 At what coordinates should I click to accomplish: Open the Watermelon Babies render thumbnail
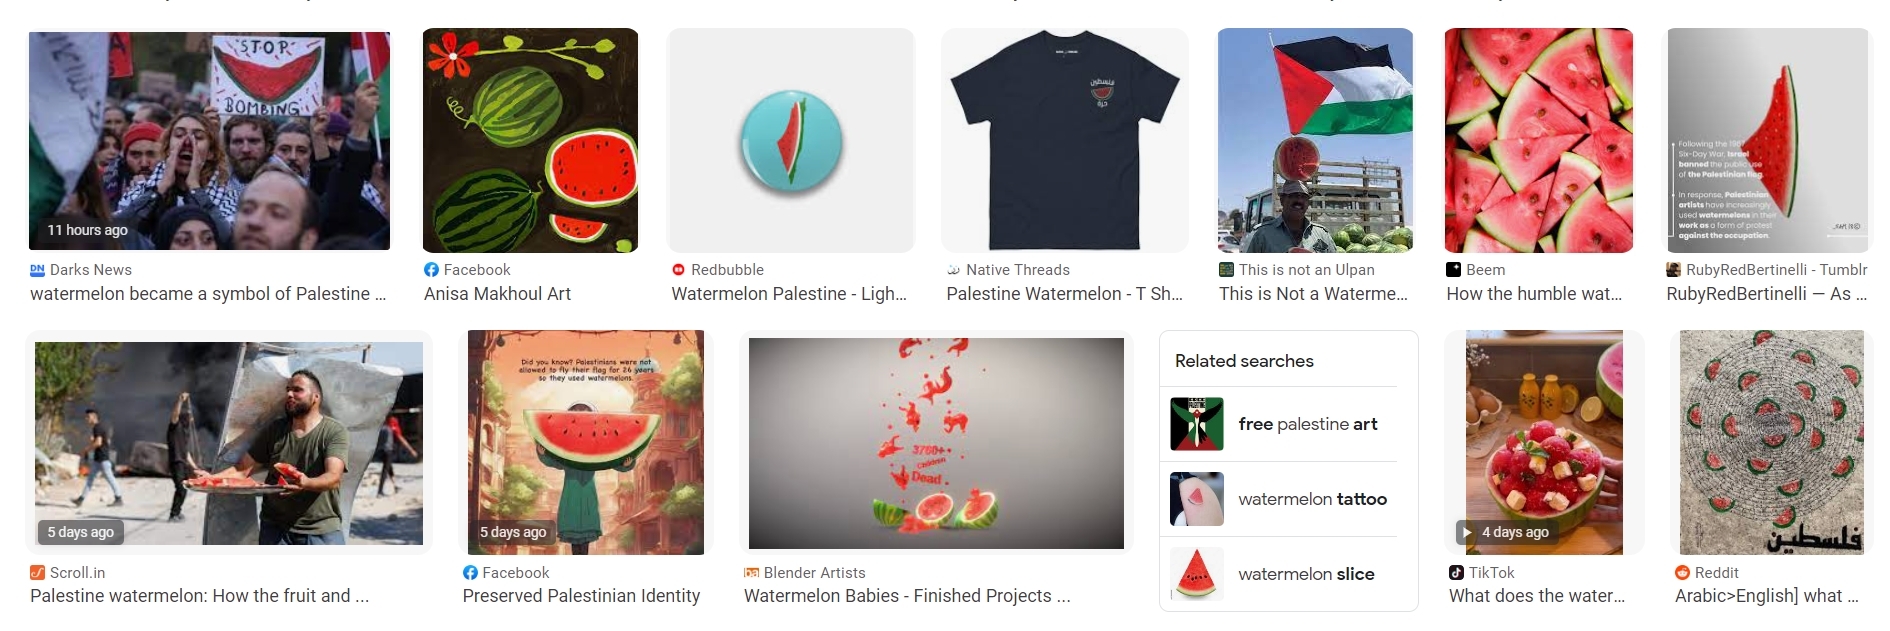pyautogui.click(x=936, y=443)
